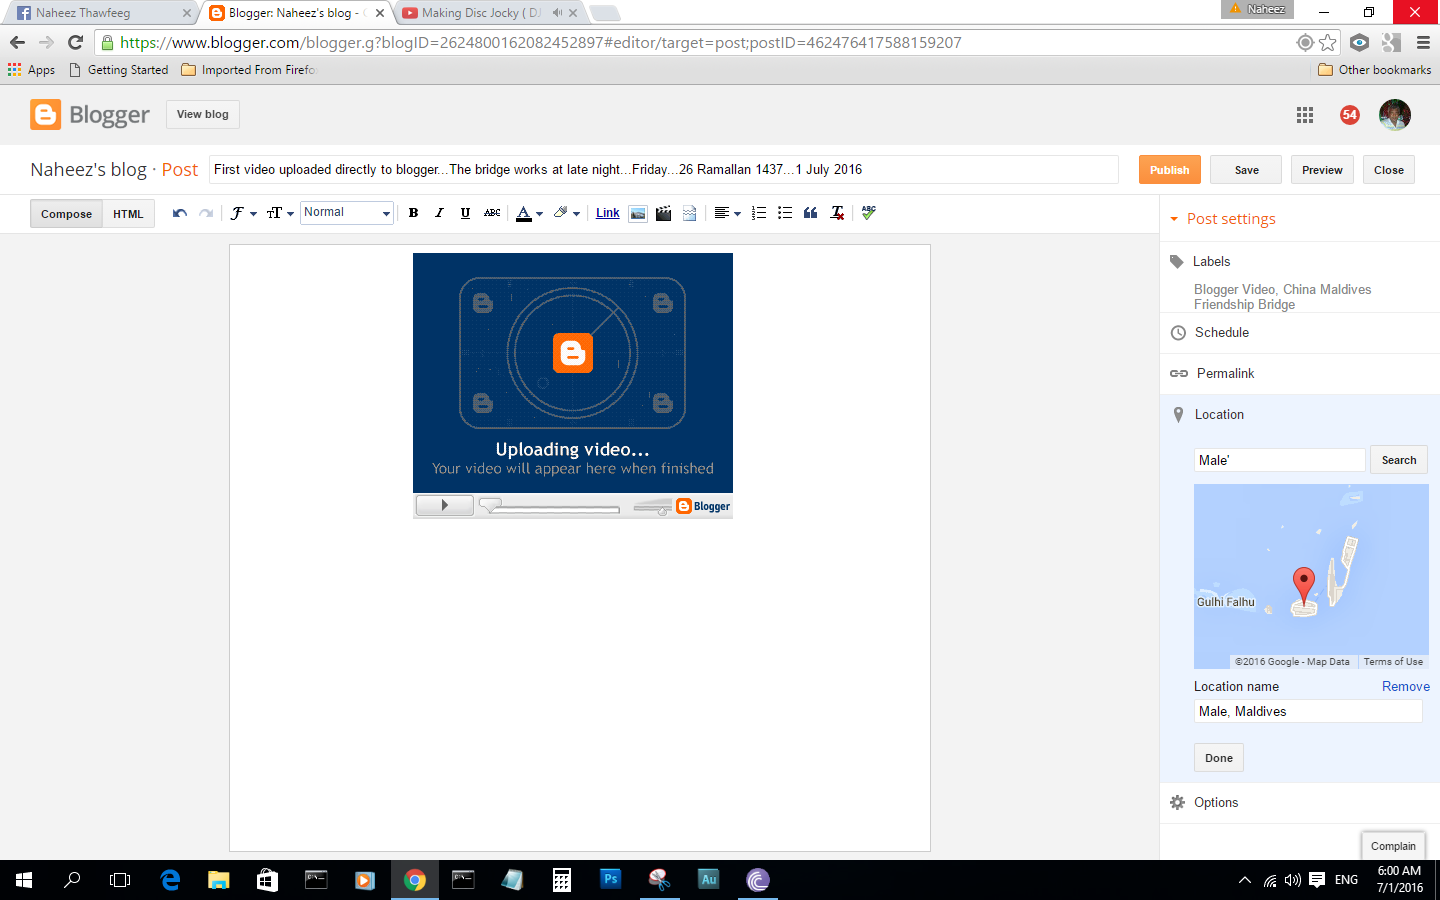Open the Labels setting
The image size is (1440, 900).
click(1211, 262)
